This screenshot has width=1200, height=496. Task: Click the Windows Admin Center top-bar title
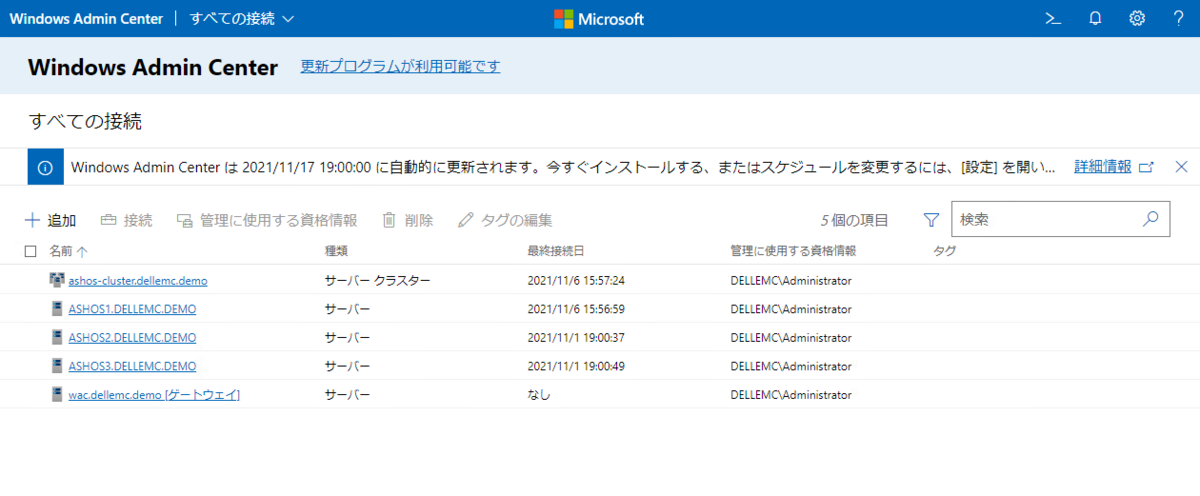pyautogui.click(x=86, y=19)
